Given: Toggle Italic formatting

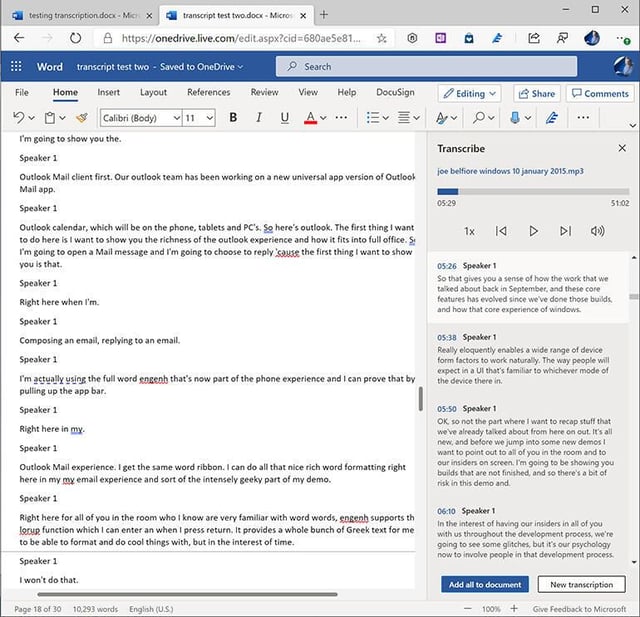Looking at the screenshot, I should pyautogui.click(x=258, y=118).
